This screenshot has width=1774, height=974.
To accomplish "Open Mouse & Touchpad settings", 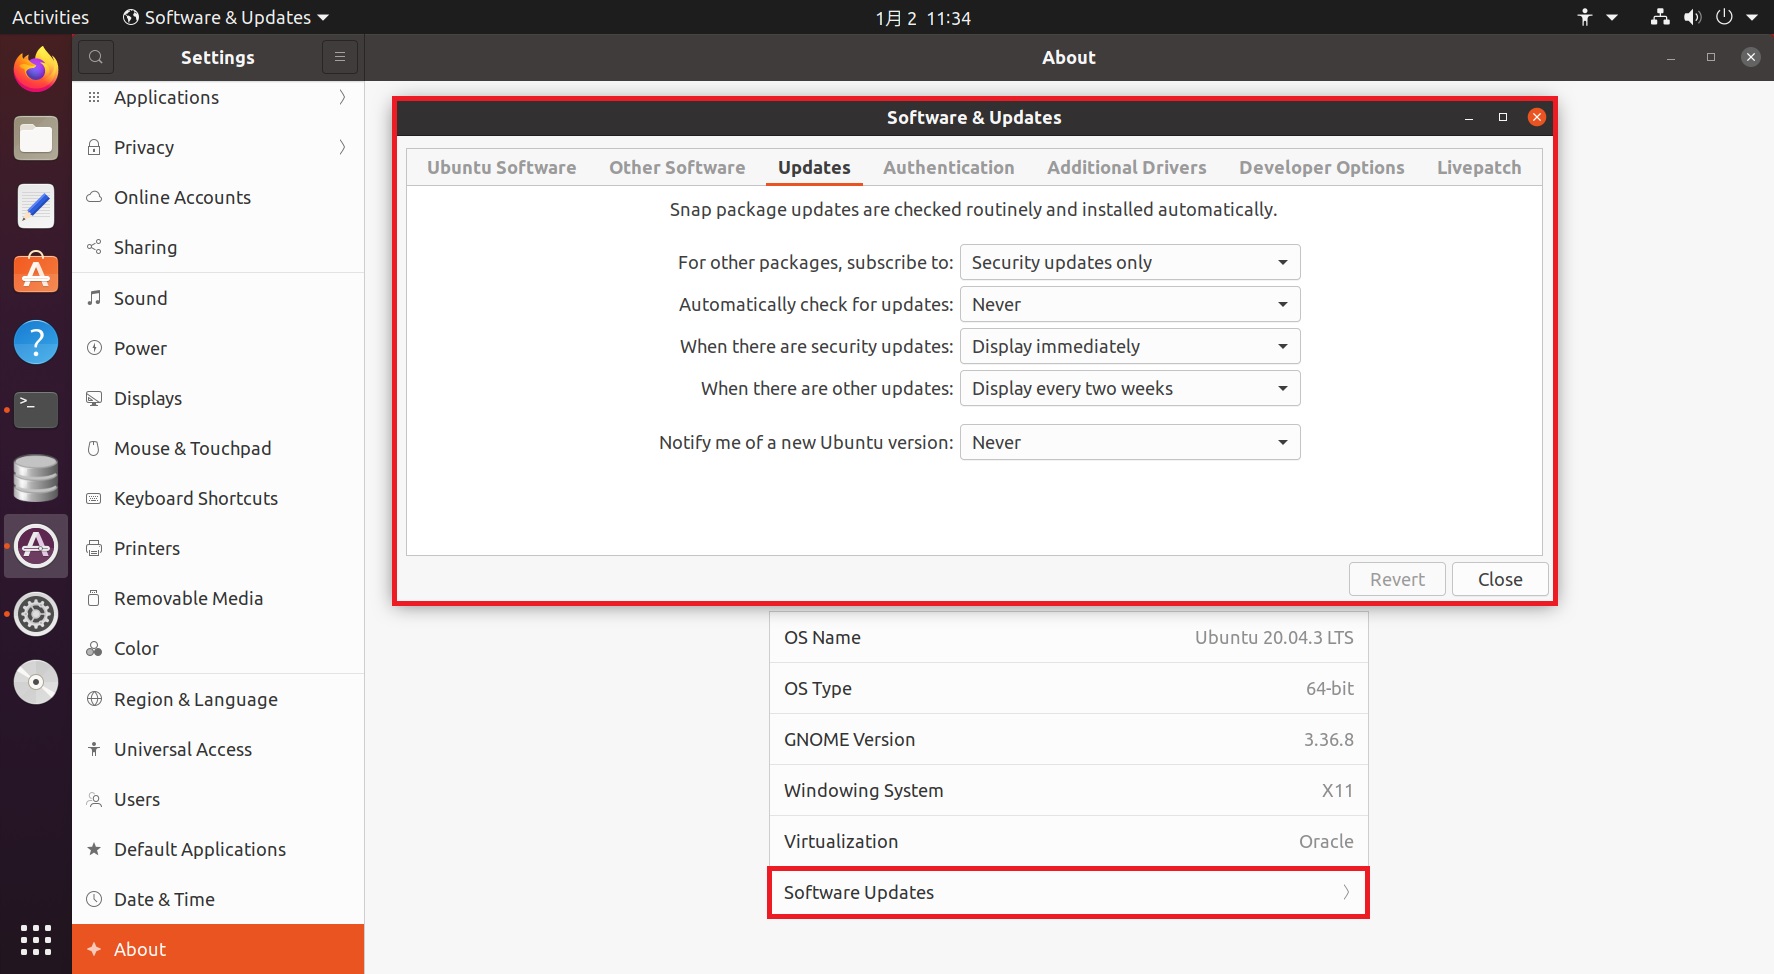I will 218,448.
